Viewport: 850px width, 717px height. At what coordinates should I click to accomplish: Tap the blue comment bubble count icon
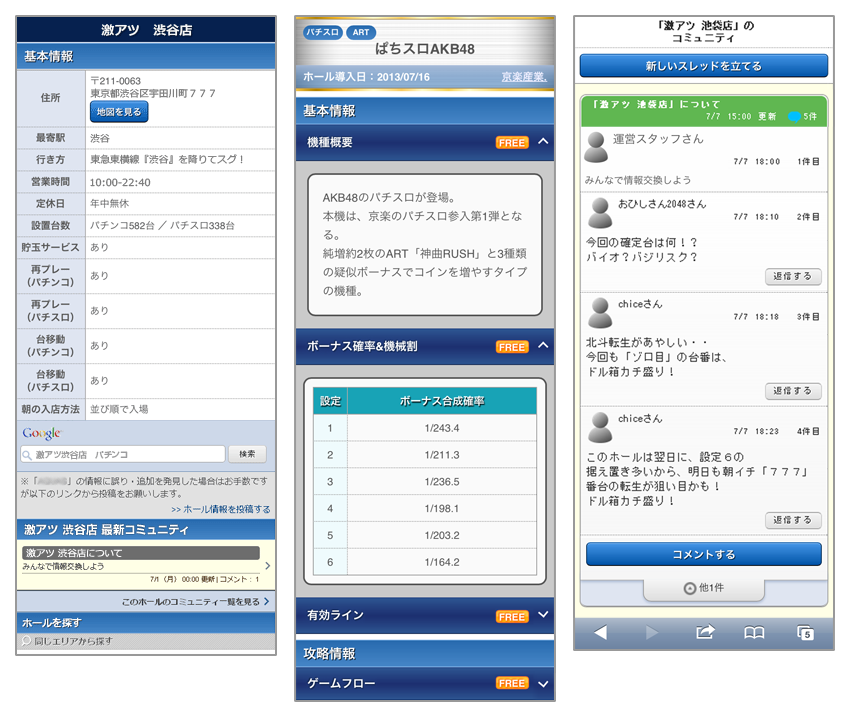click(795, 117)
